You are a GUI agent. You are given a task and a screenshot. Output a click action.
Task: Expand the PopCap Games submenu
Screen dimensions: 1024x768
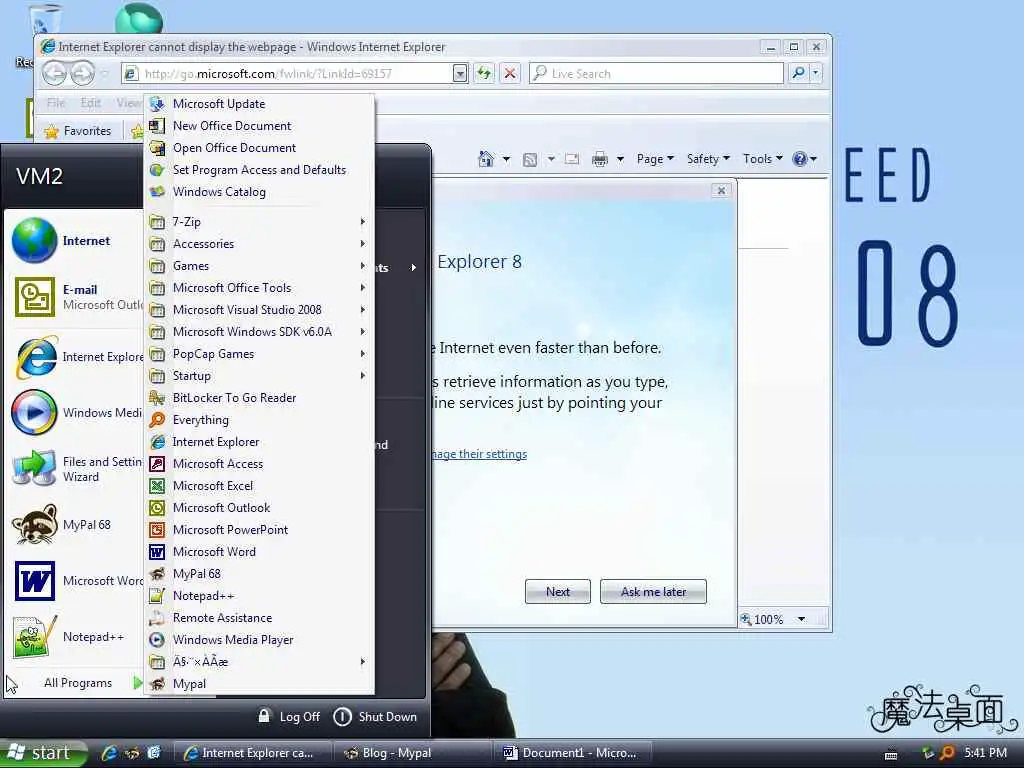coord(259,354)
